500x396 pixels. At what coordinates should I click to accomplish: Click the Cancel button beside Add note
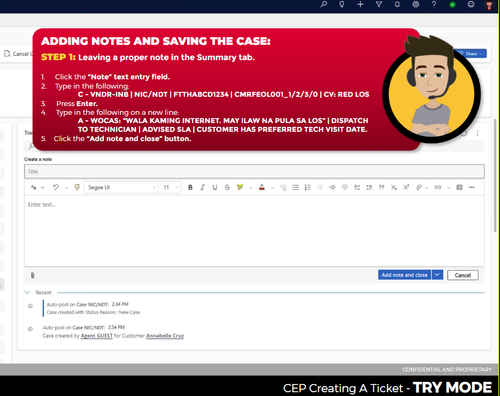coord(462,275)
